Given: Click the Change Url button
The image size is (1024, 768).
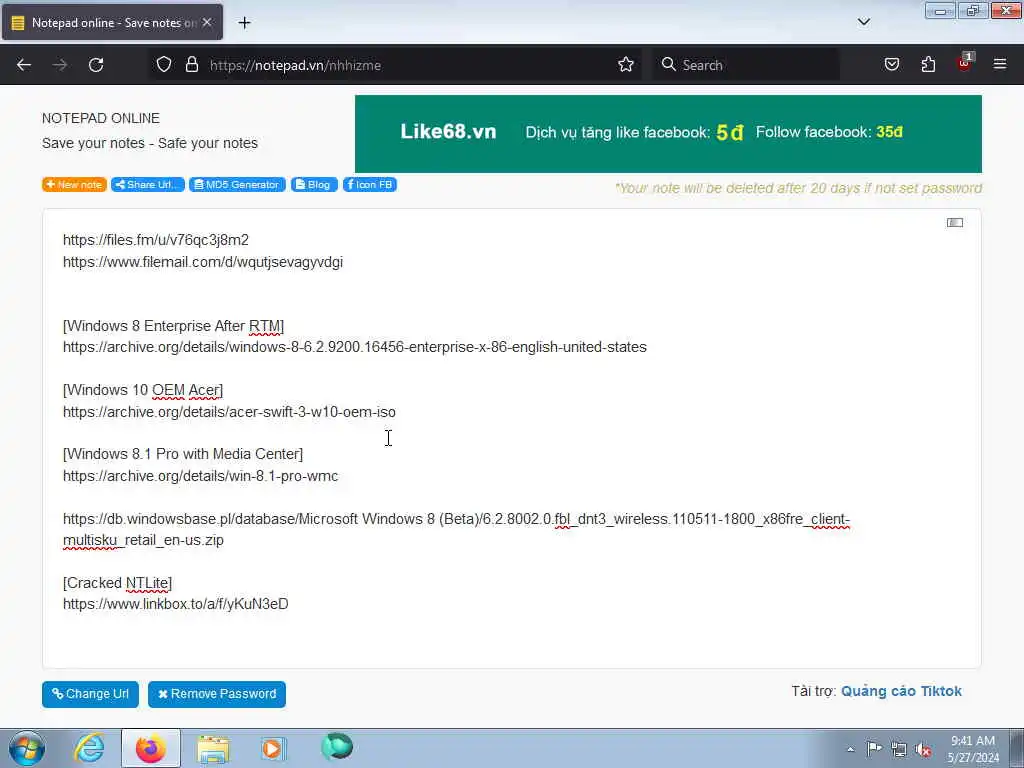Looking at the screenshot, I should (90, 694).
